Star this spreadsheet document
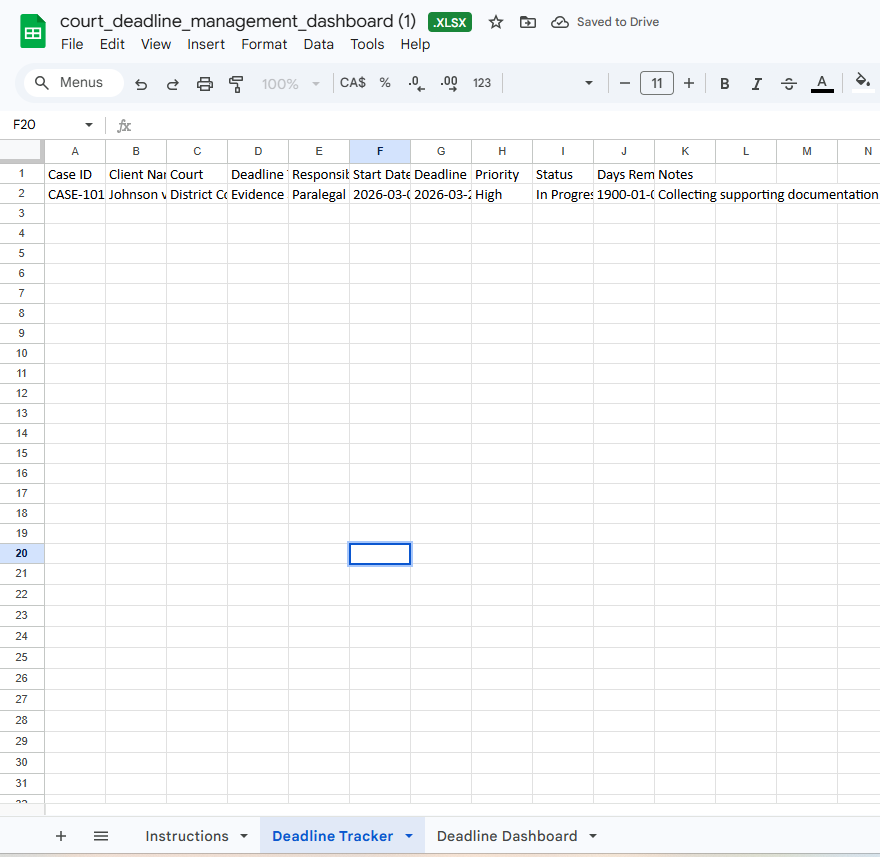Screen dimensions: 880x857 click(x=496, y=22)
